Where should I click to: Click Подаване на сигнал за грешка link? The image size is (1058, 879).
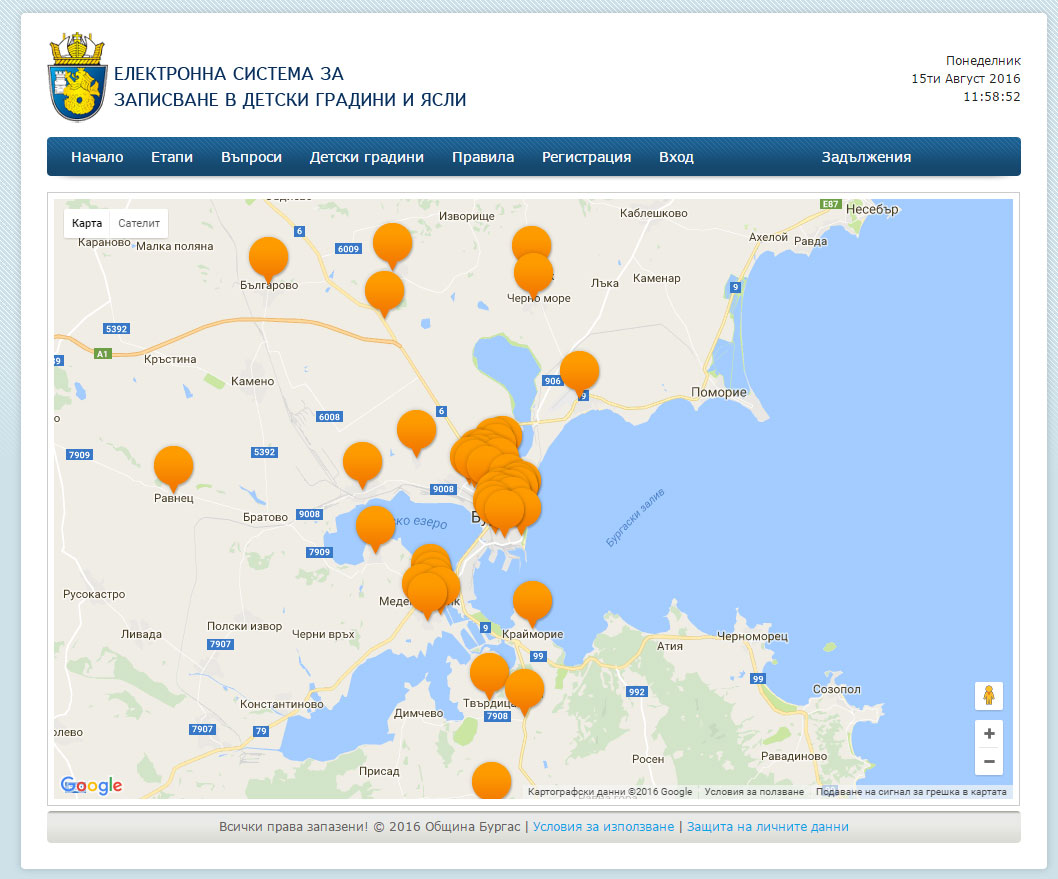[x=911, y=792]
